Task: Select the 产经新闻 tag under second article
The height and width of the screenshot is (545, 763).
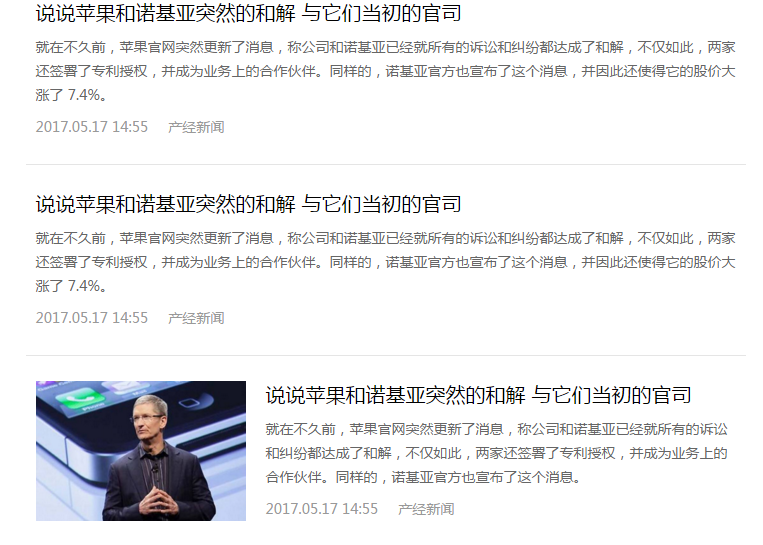Action: tap(196, 318)
